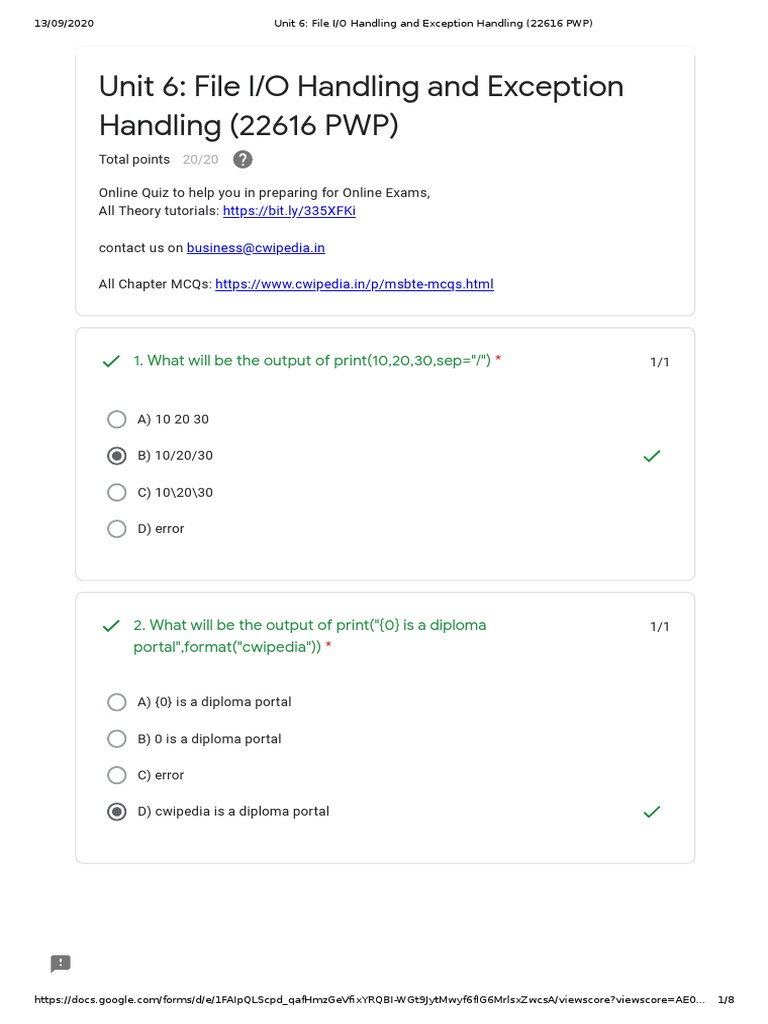The image size is (768, 1024).
Task: Click green checkmark beside question 2 title
Action: pos(111,627)
